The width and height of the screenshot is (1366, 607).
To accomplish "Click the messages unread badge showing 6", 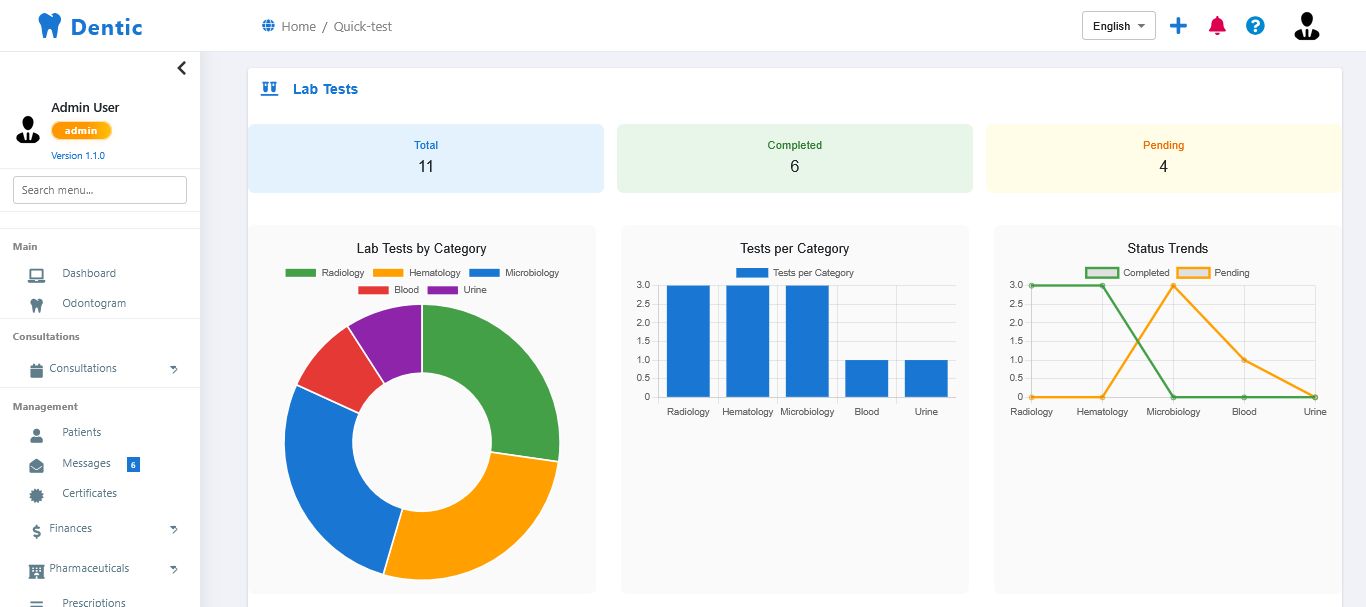I will (x=133, y=464).
